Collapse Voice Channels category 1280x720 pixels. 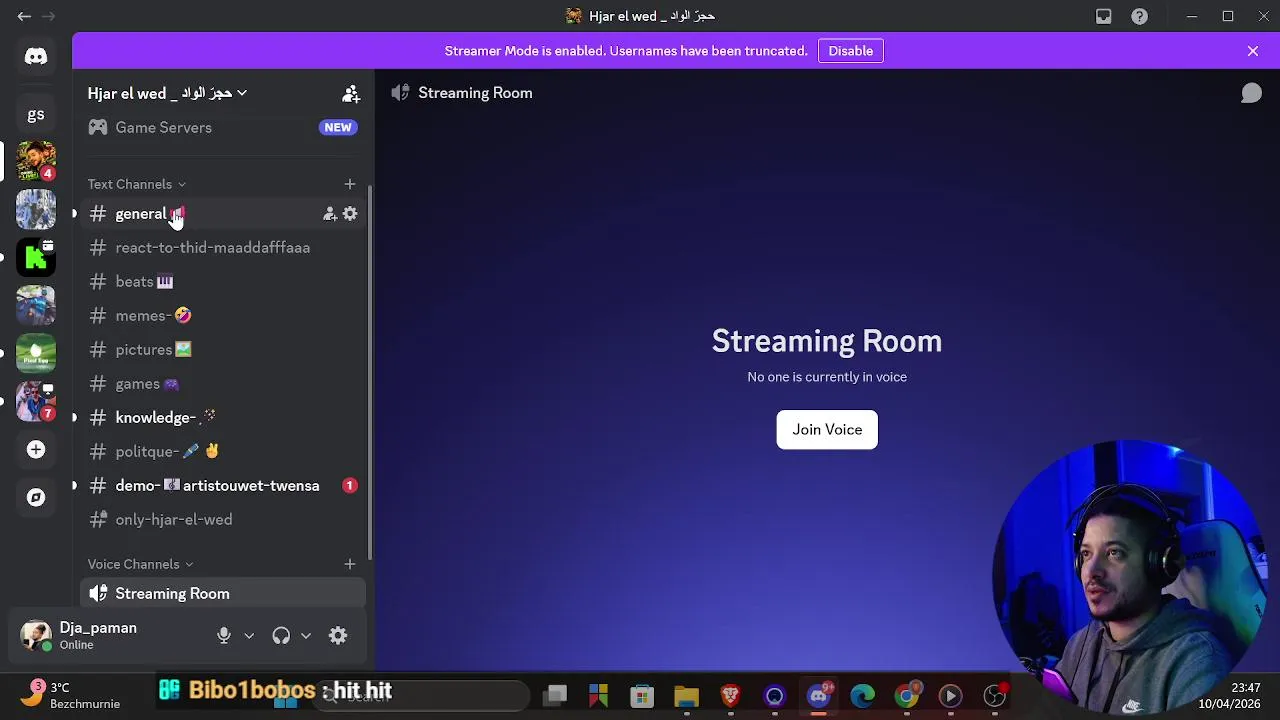(x=141, y=564)
